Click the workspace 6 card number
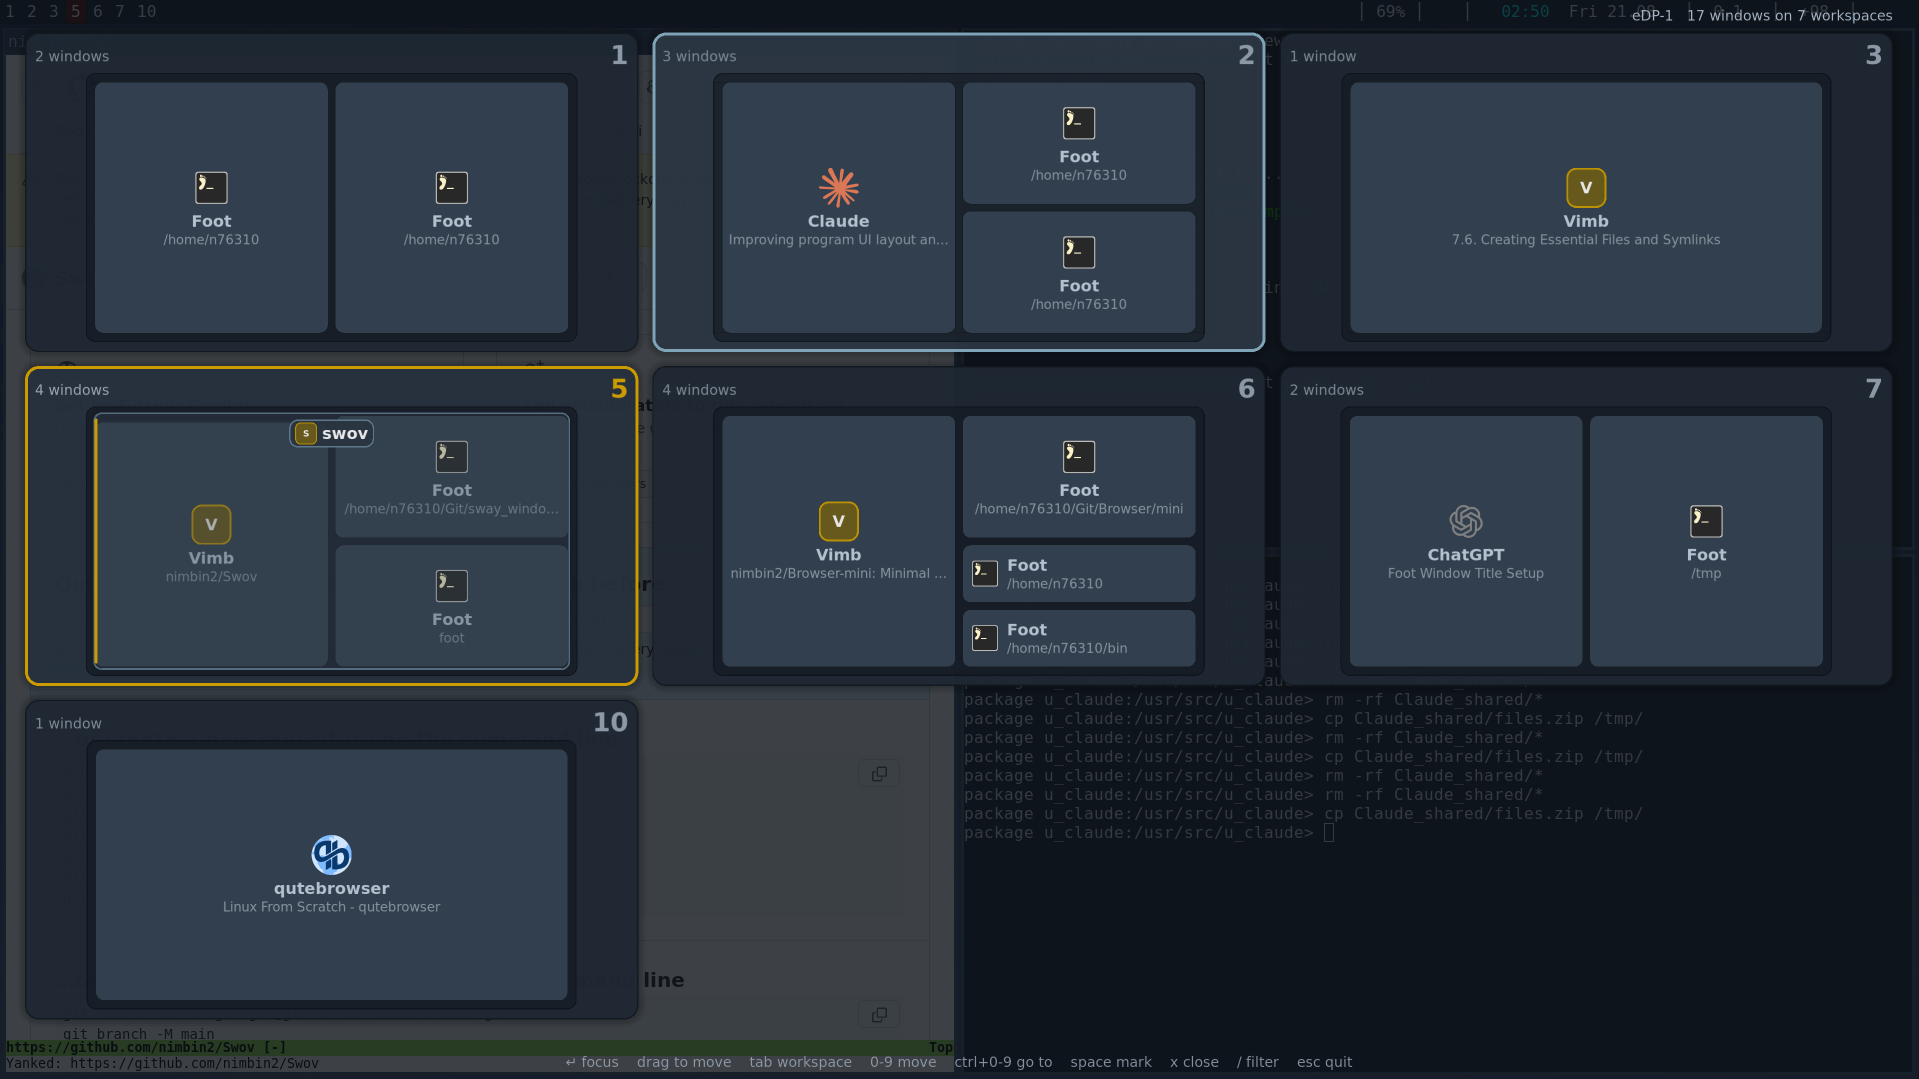 point(1246,389)
